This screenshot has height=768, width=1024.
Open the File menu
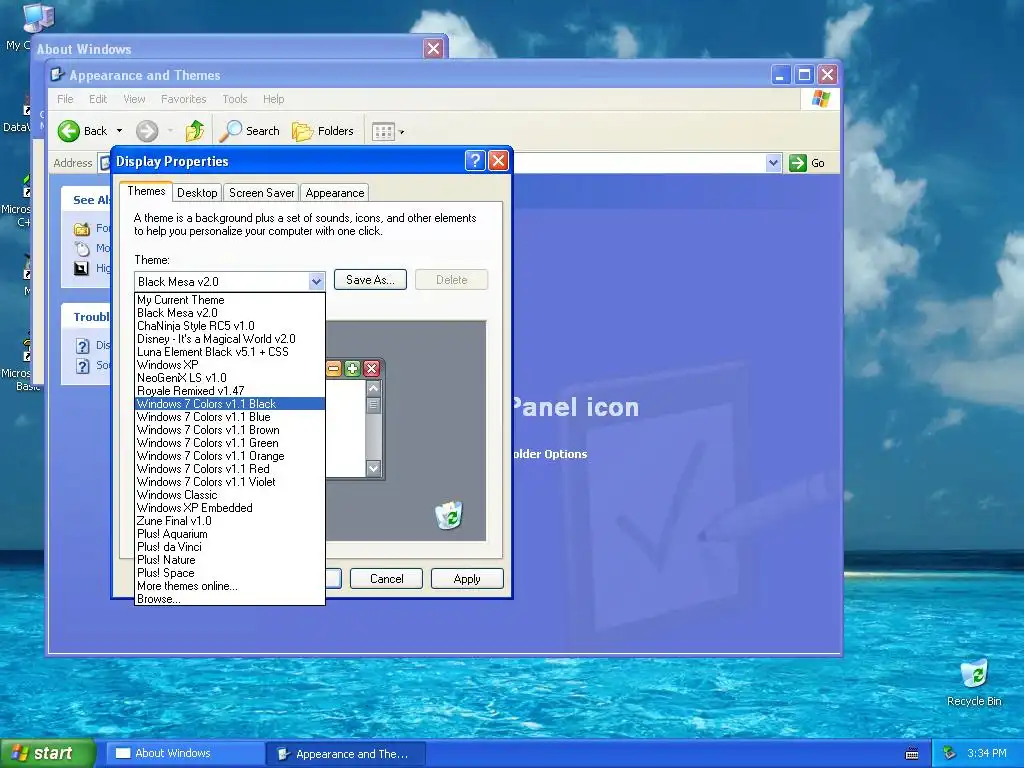click(65, 99)
